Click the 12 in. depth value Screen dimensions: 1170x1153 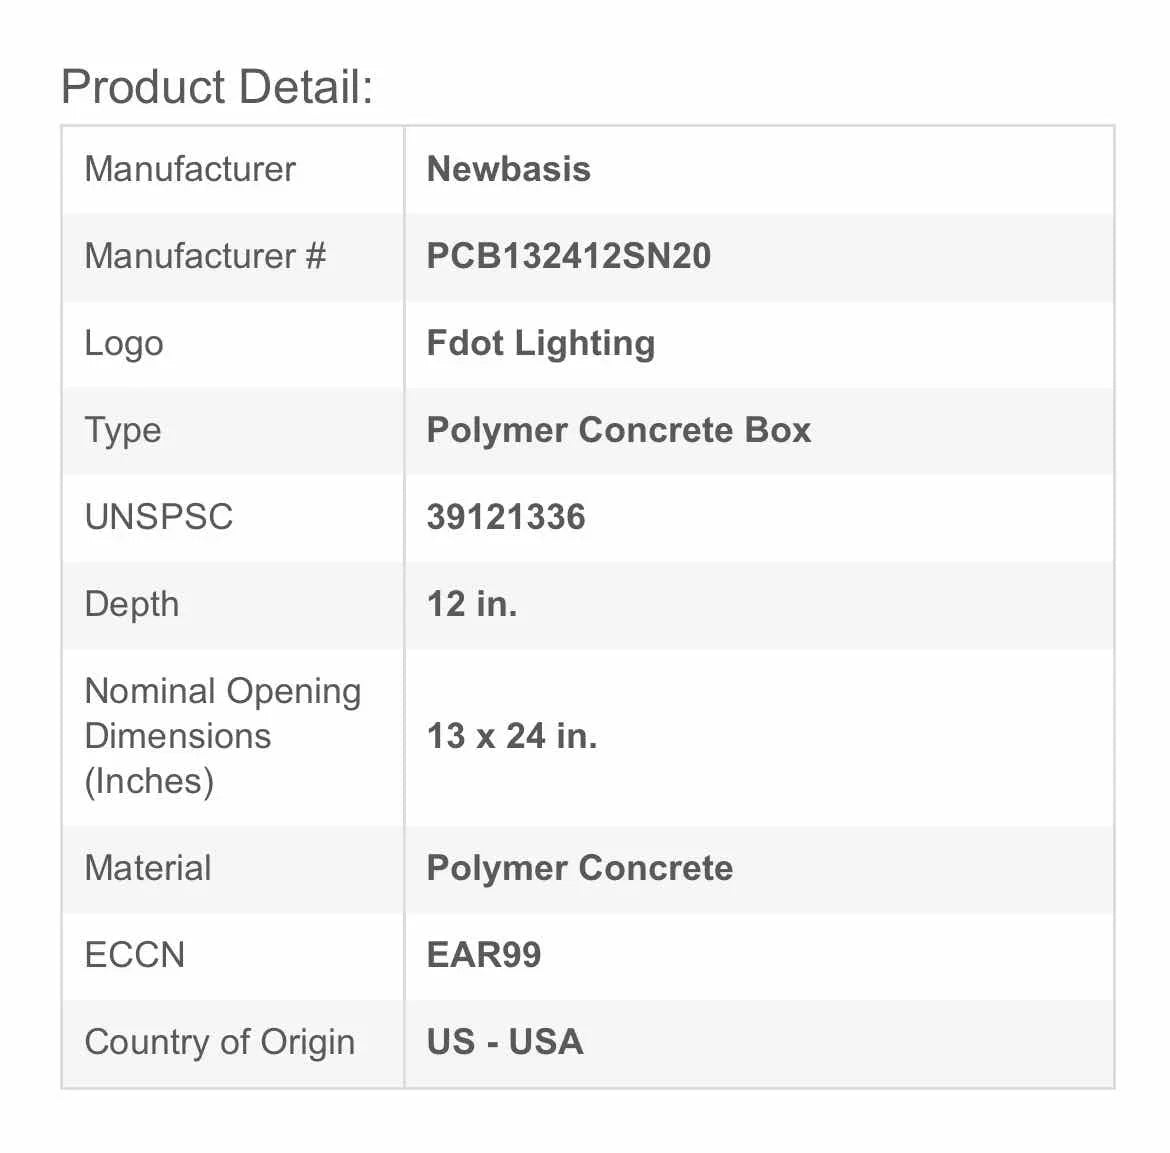click(x=472, y=604)
